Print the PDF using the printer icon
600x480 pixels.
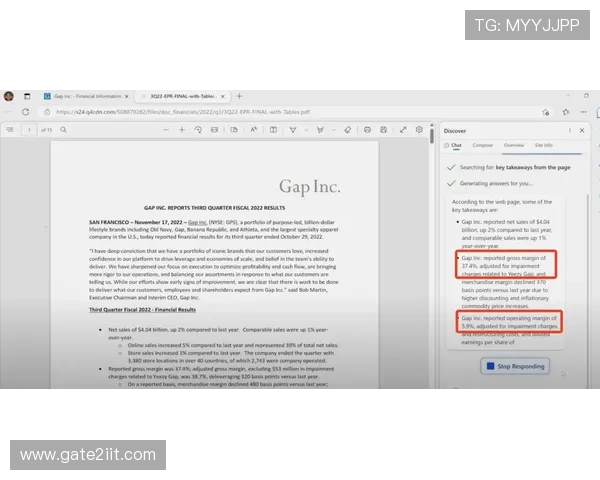point(368,129)
